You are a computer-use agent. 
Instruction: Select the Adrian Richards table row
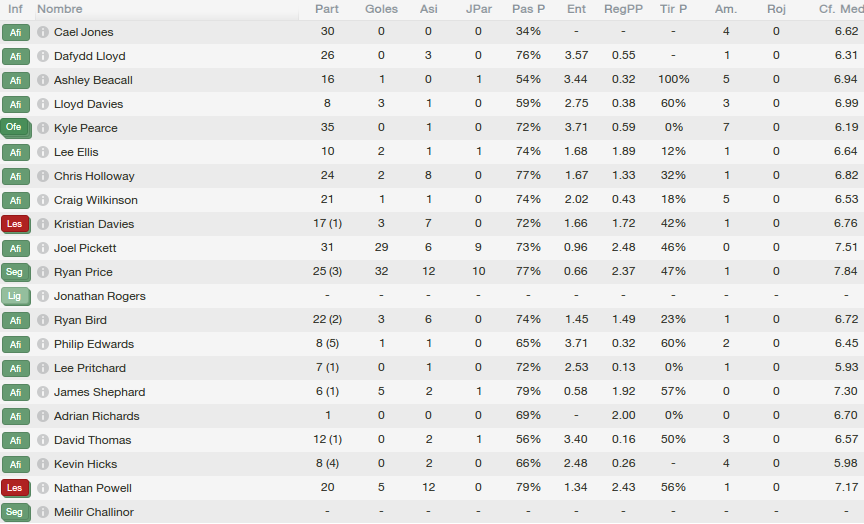tap(432, 416)
